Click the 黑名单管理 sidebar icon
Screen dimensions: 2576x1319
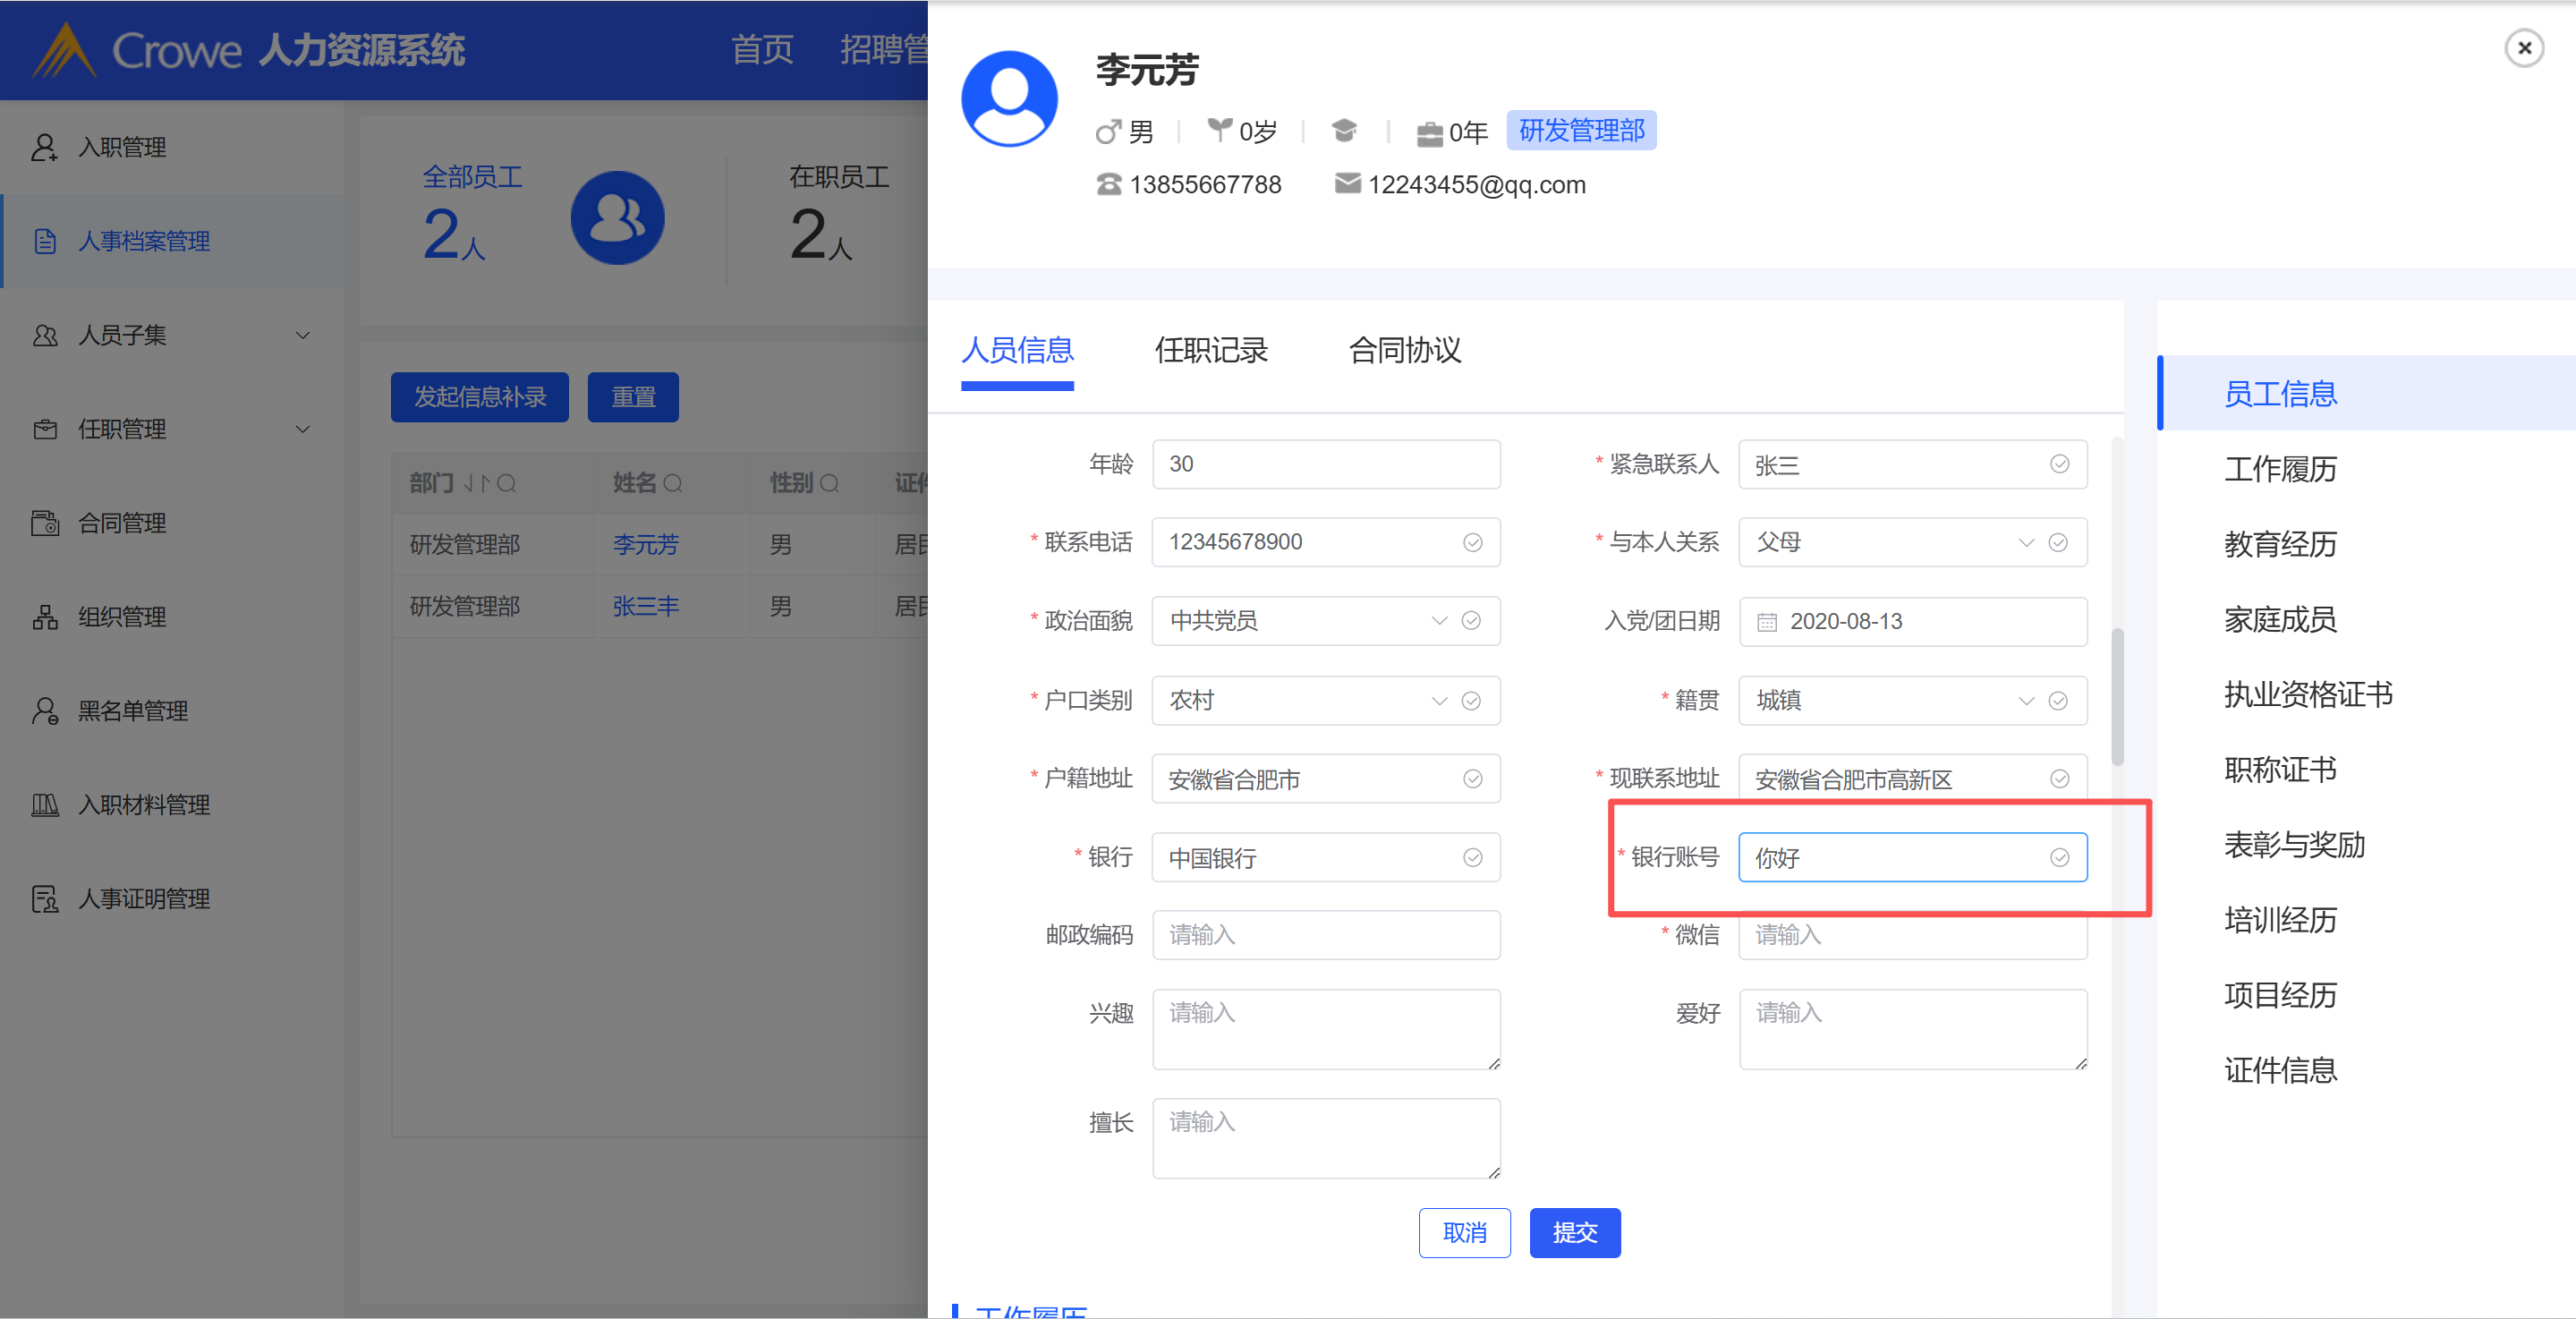coord(44,711)
